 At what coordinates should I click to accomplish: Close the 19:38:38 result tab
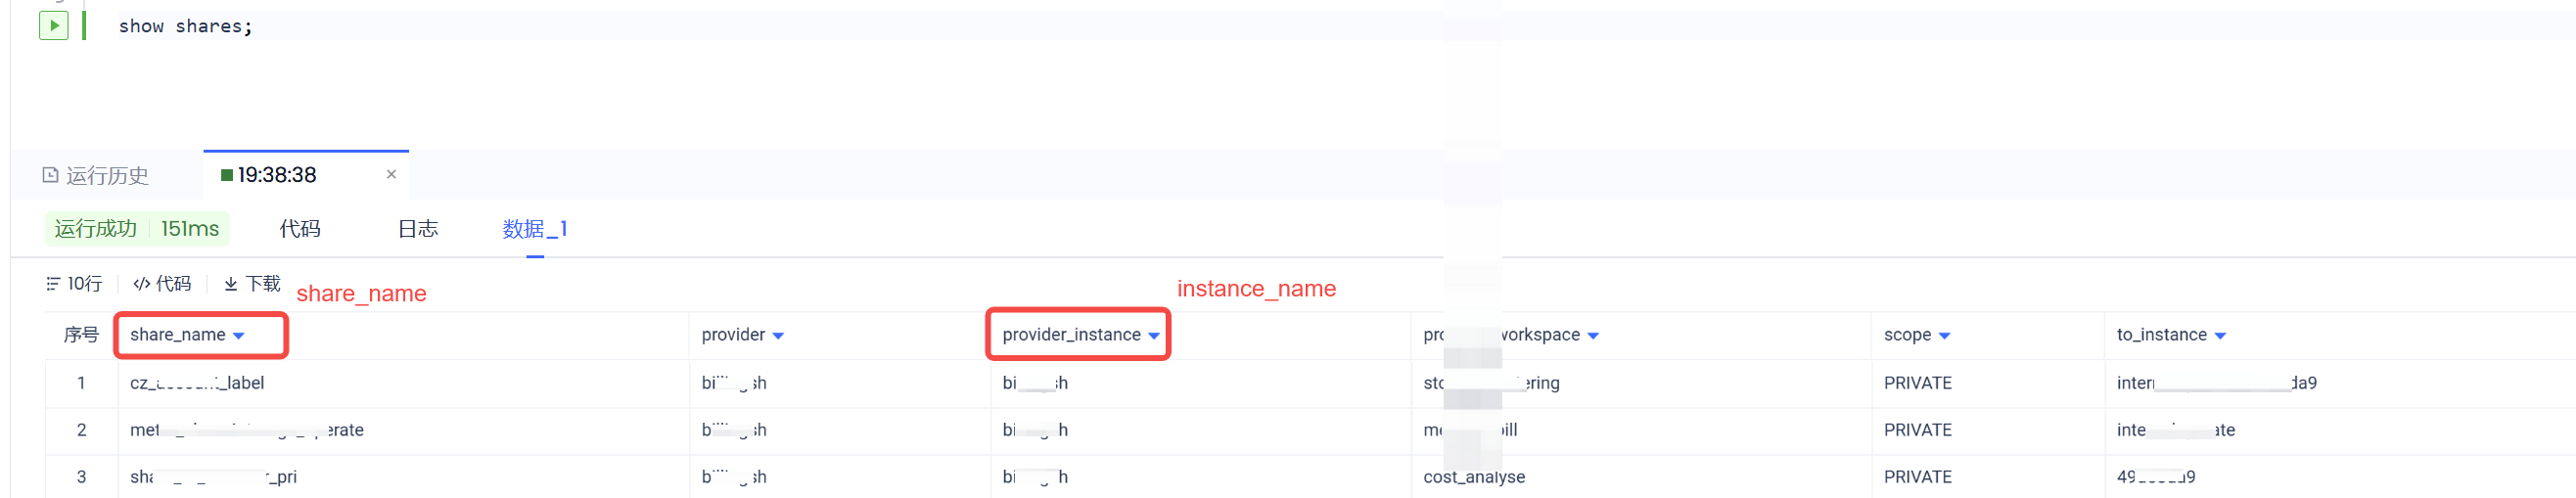[x=391, y=175]
